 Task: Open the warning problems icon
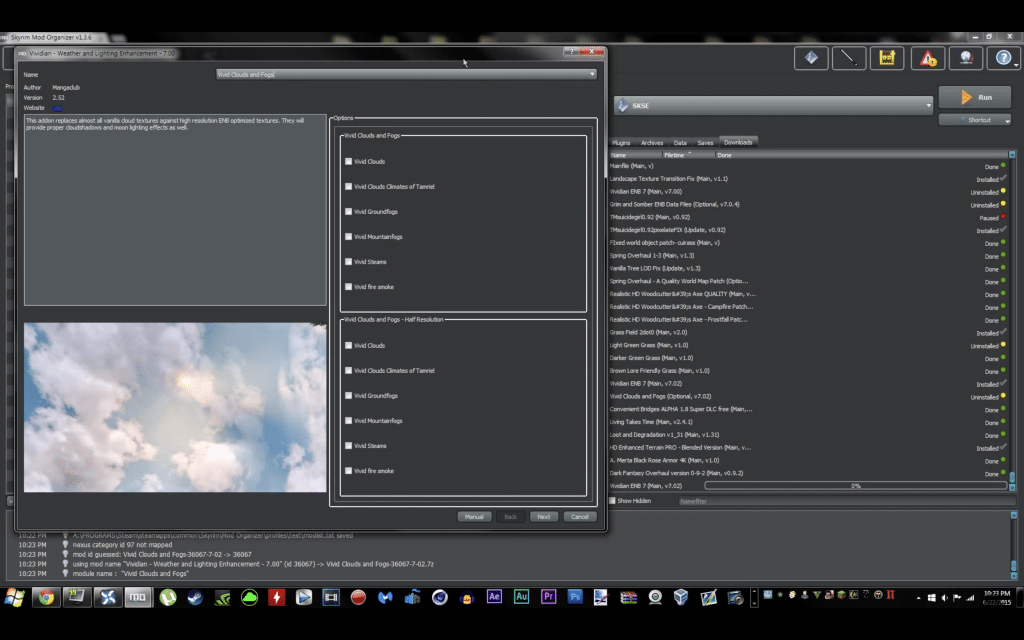(927, 58)
